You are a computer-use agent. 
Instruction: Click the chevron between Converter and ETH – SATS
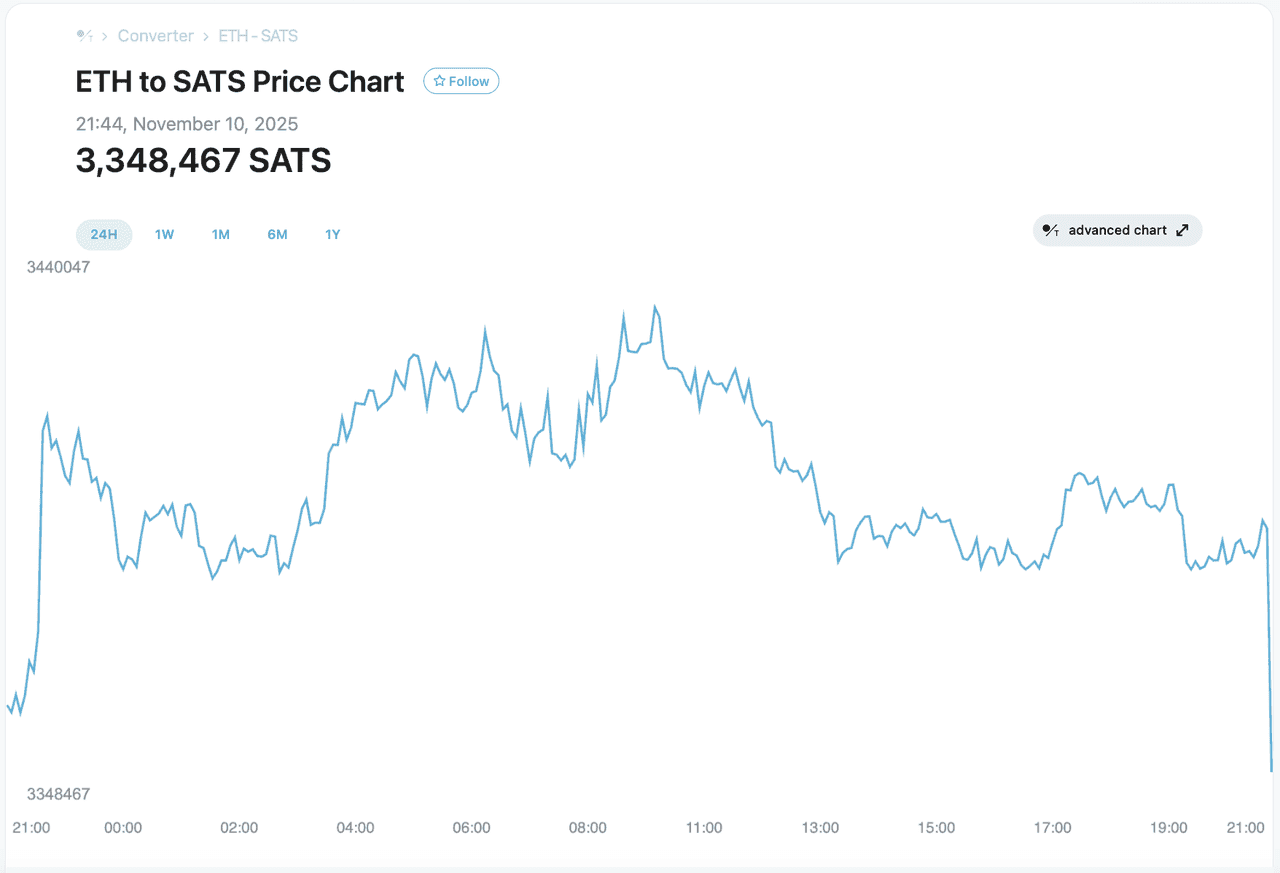click(x=205, y=36)
